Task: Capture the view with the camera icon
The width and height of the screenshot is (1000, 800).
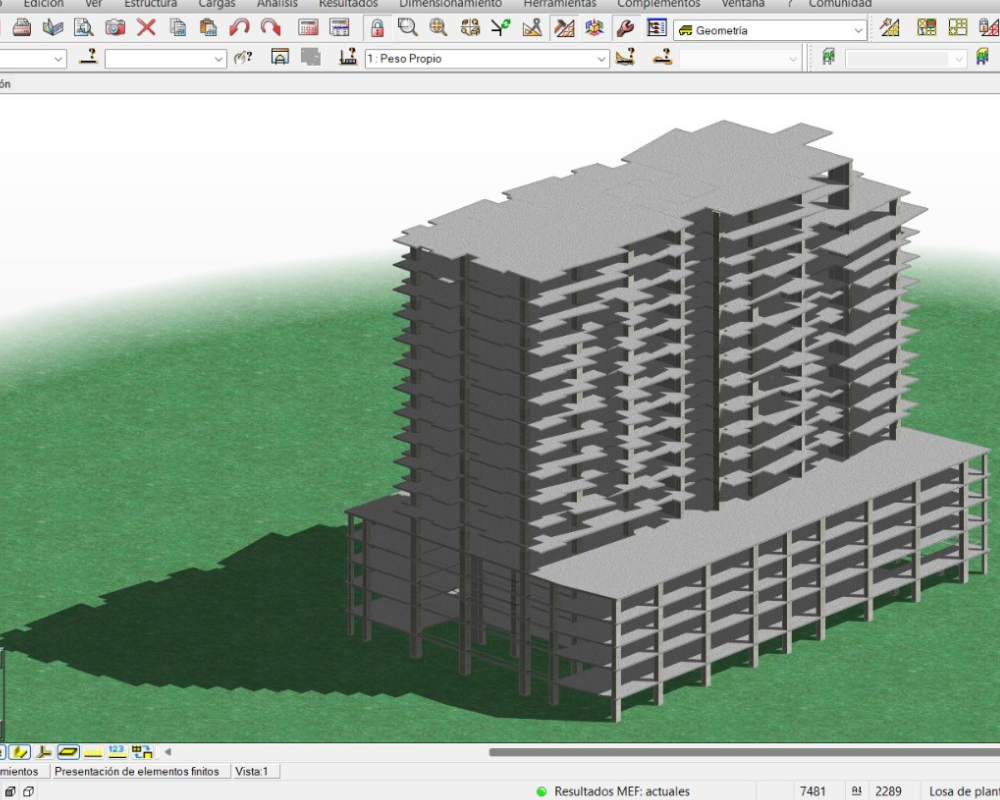Action: [115, 28]
